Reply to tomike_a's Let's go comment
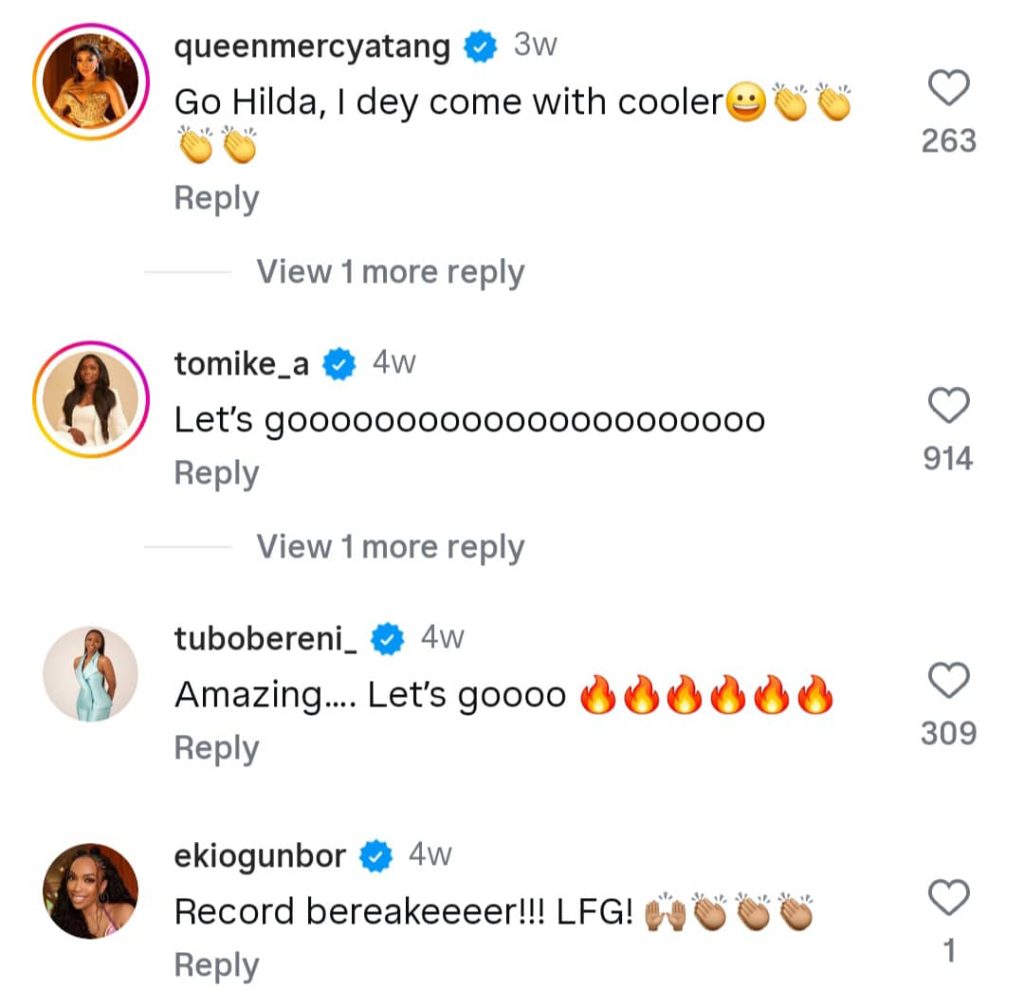The image size is (1024, 1008). tap(216, 473)
